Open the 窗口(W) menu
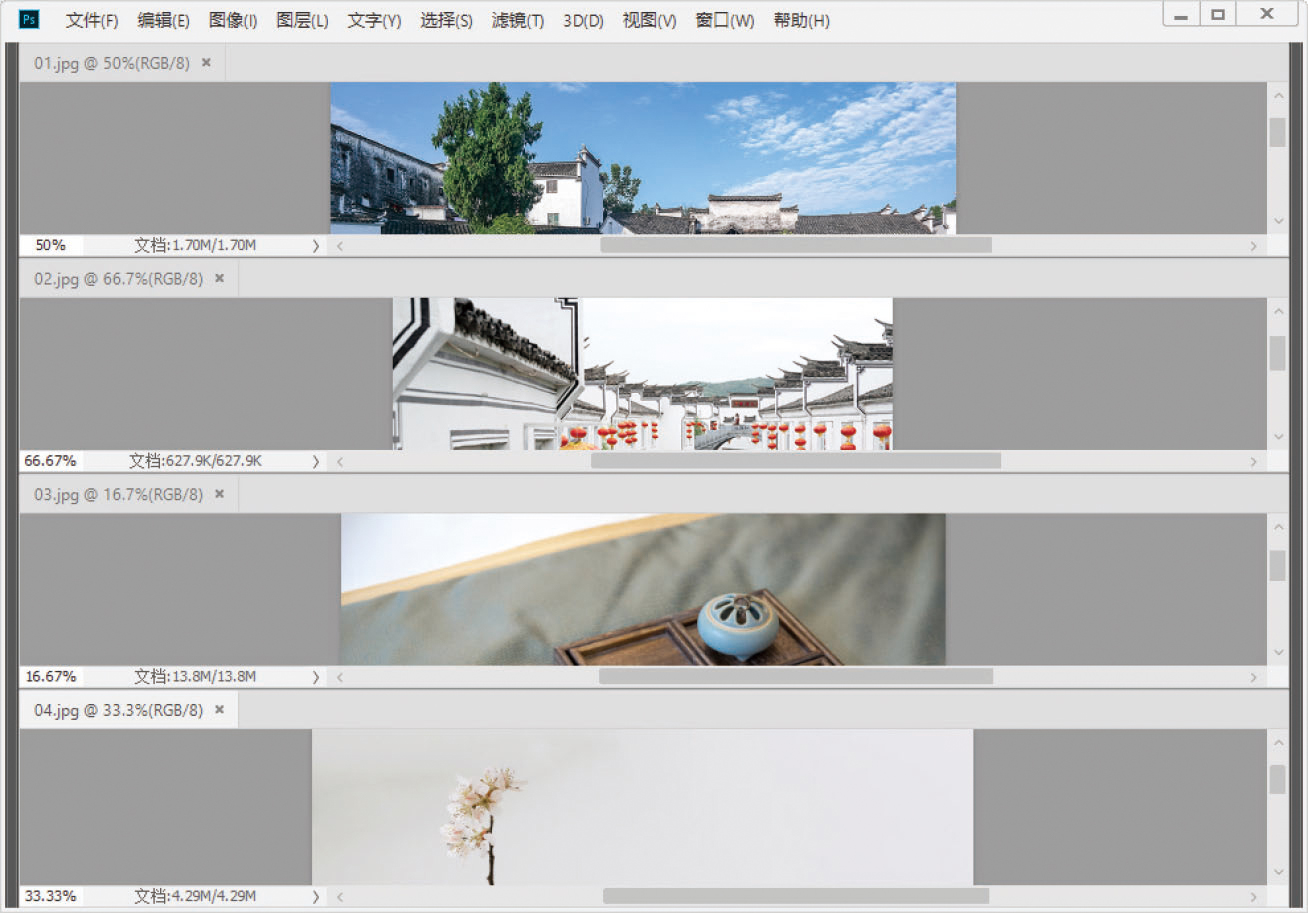This screenshot has width=1308, height=913. (x=725, y=20)
